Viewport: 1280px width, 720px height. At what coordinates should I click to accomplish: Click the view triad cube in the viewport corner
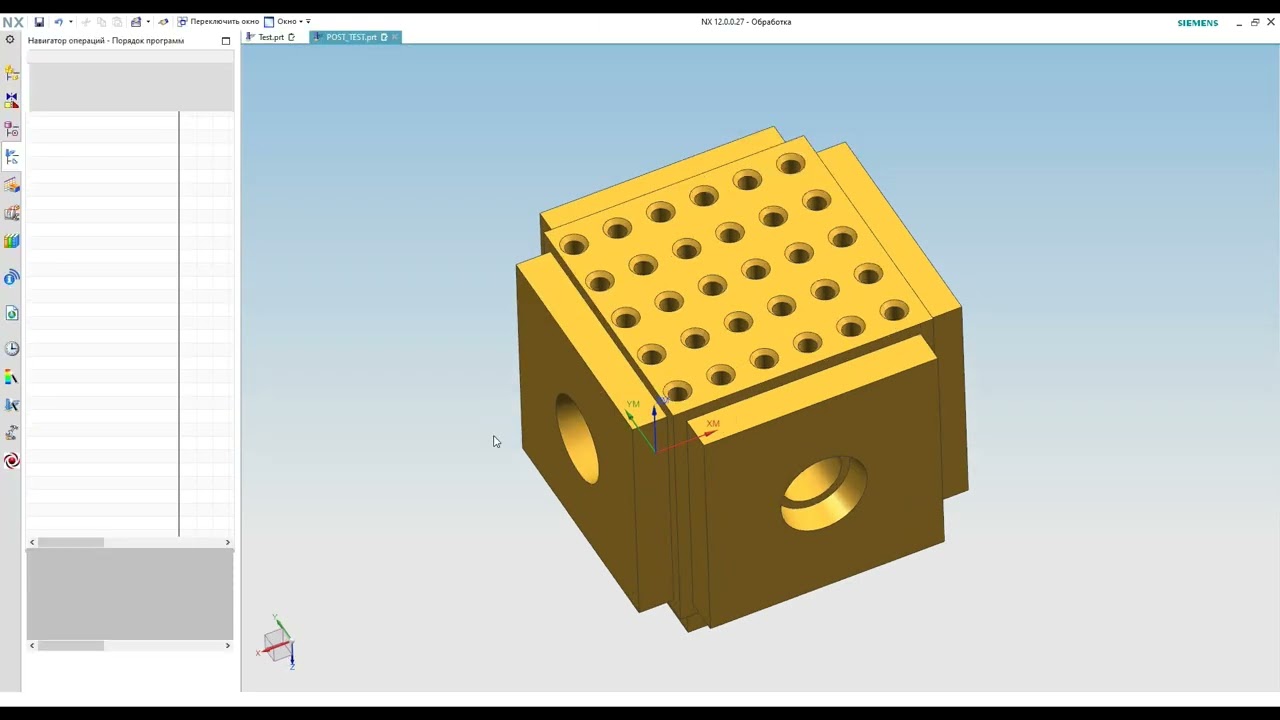coord(277,643)
